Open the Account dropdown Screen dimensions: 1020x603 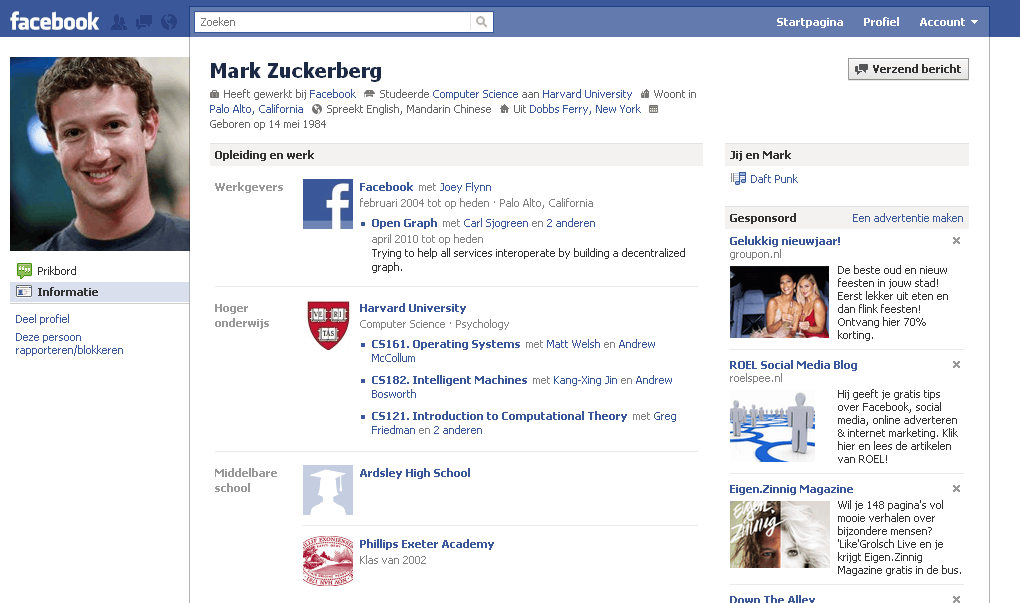pyautogui.click(x=946, y=20)
